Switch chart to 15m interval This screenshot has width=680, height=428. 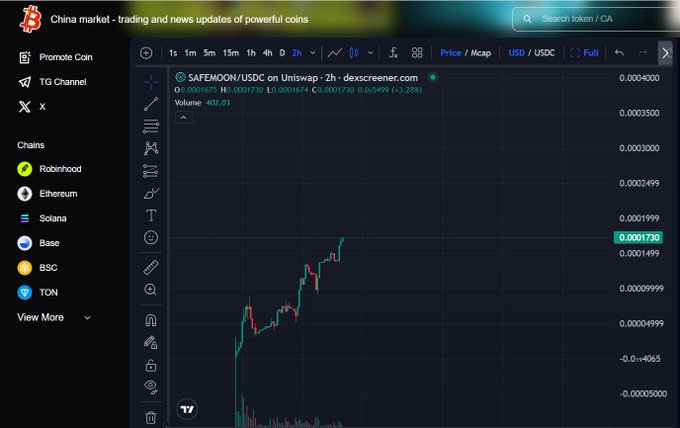coord(231,53)
